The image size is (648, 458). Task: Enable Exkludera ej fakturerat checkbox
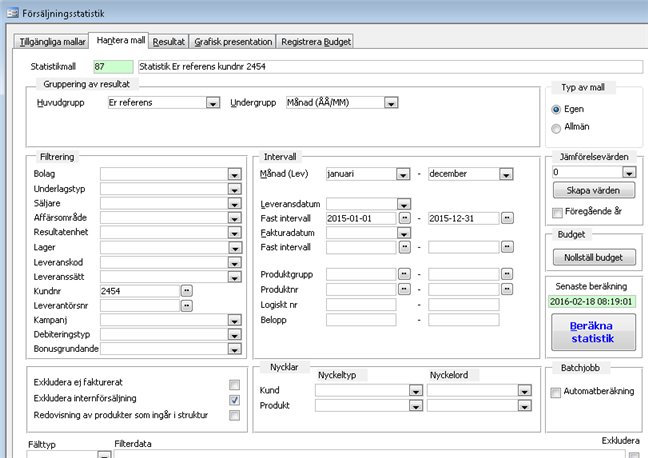[234, 385]
